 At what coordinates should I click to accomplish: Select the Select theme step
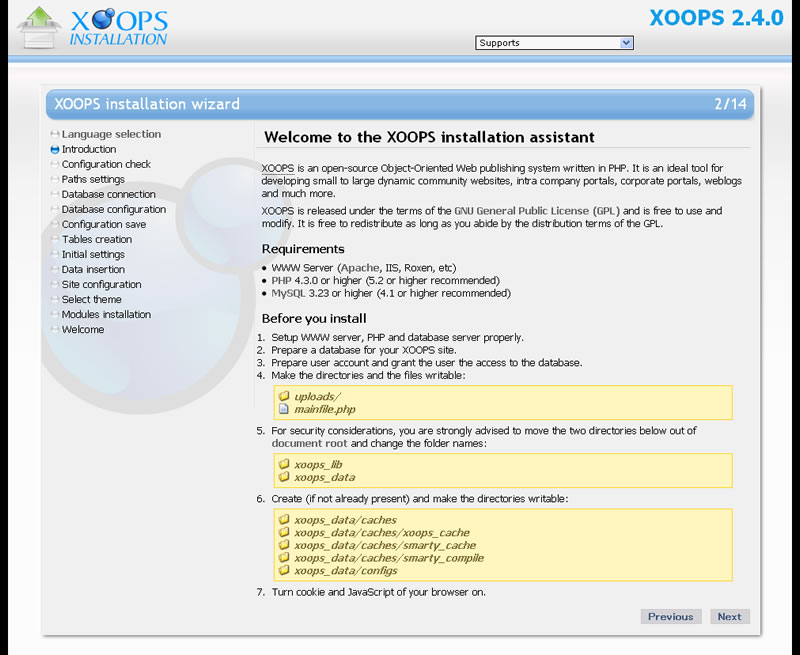tap(91, 299)
